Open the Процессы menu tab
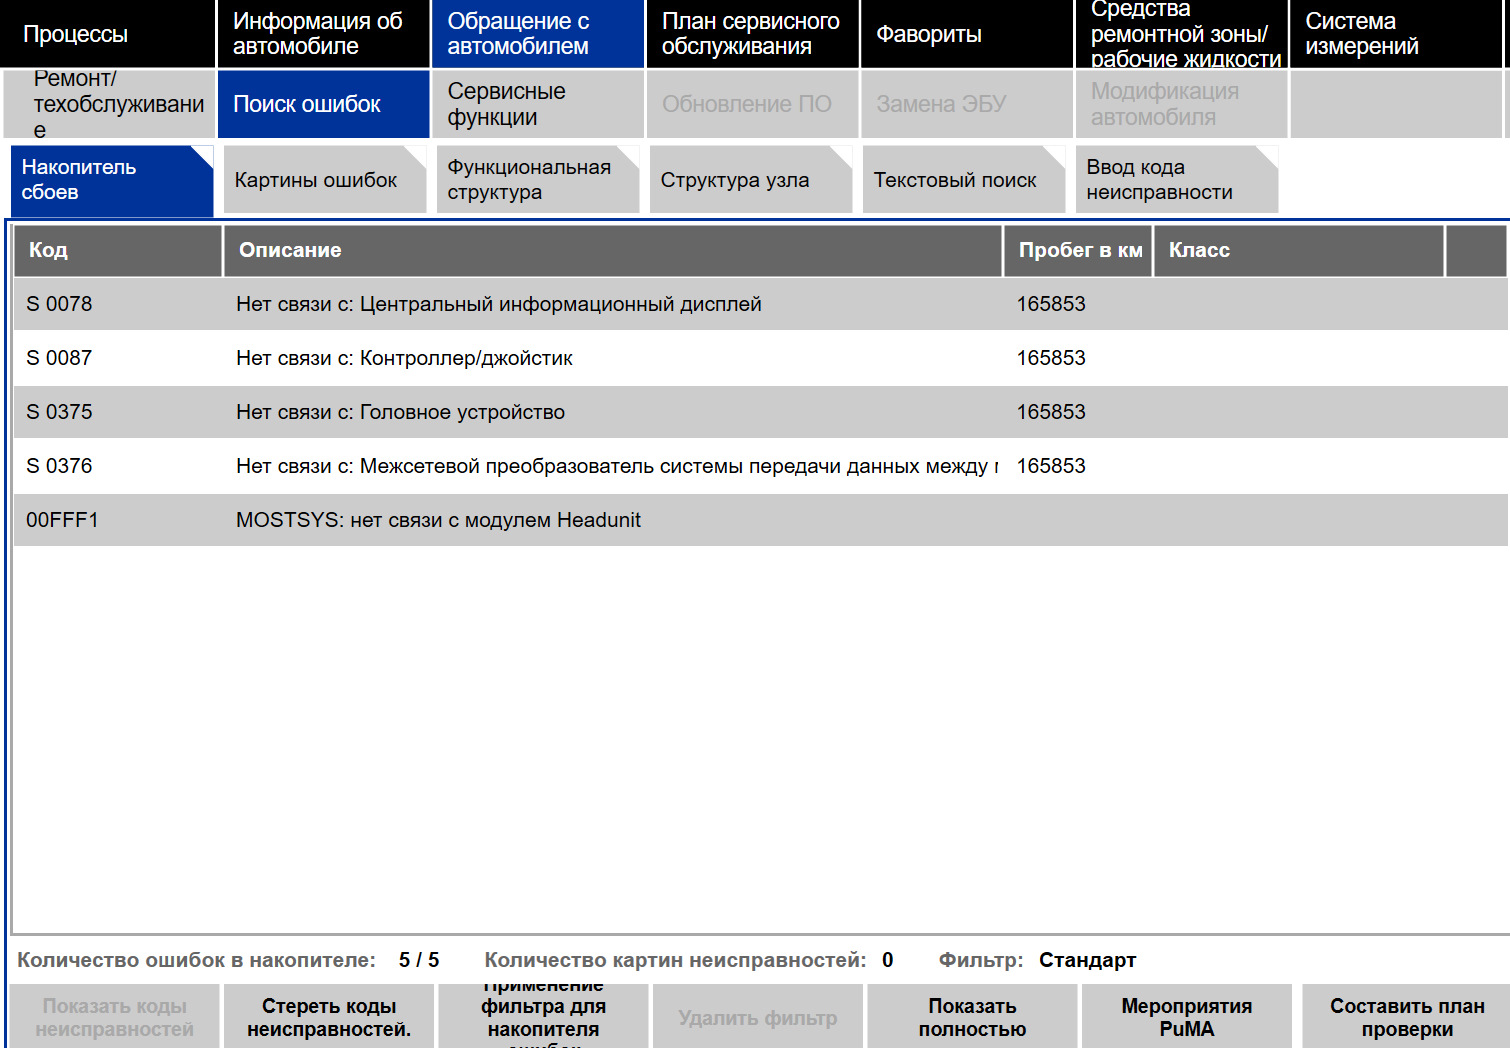 pos(108,34)
